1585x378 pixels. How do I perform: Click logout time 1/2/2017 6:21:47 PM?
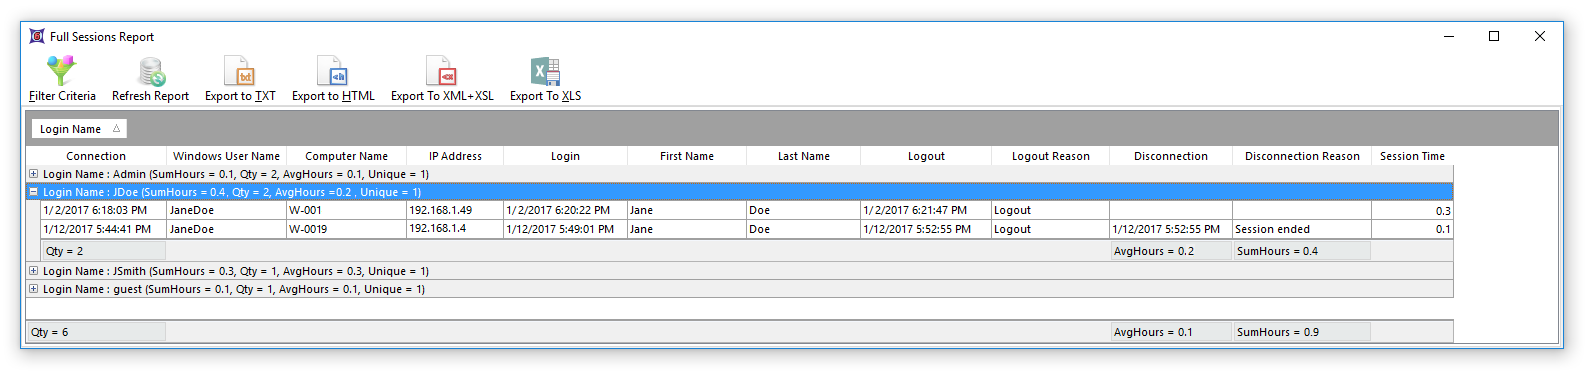(x=926, y=211)
